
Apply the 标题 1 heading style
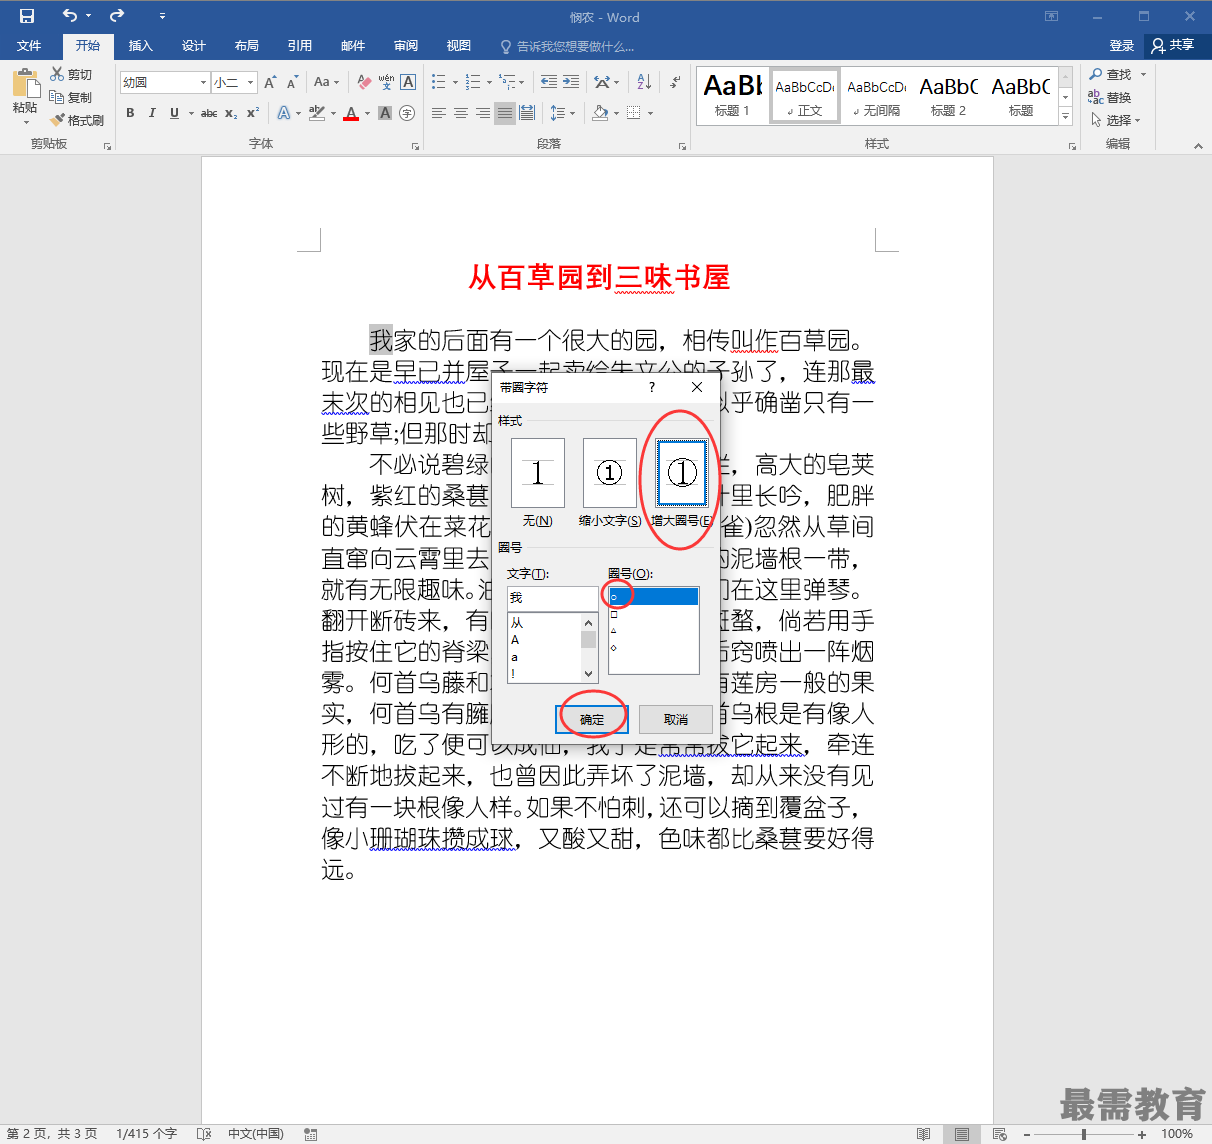pos(733,96)
